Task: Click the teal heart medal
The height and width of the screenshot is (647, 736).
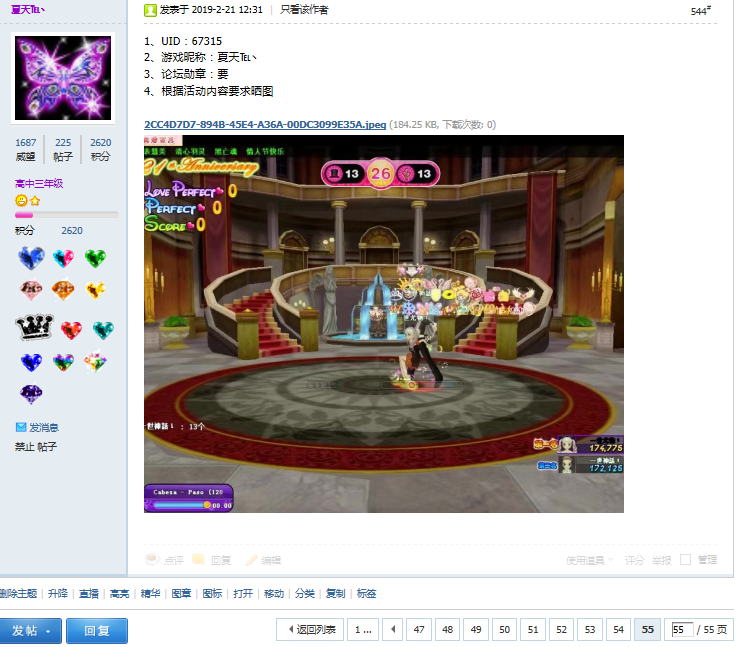Action: (103, 330)
